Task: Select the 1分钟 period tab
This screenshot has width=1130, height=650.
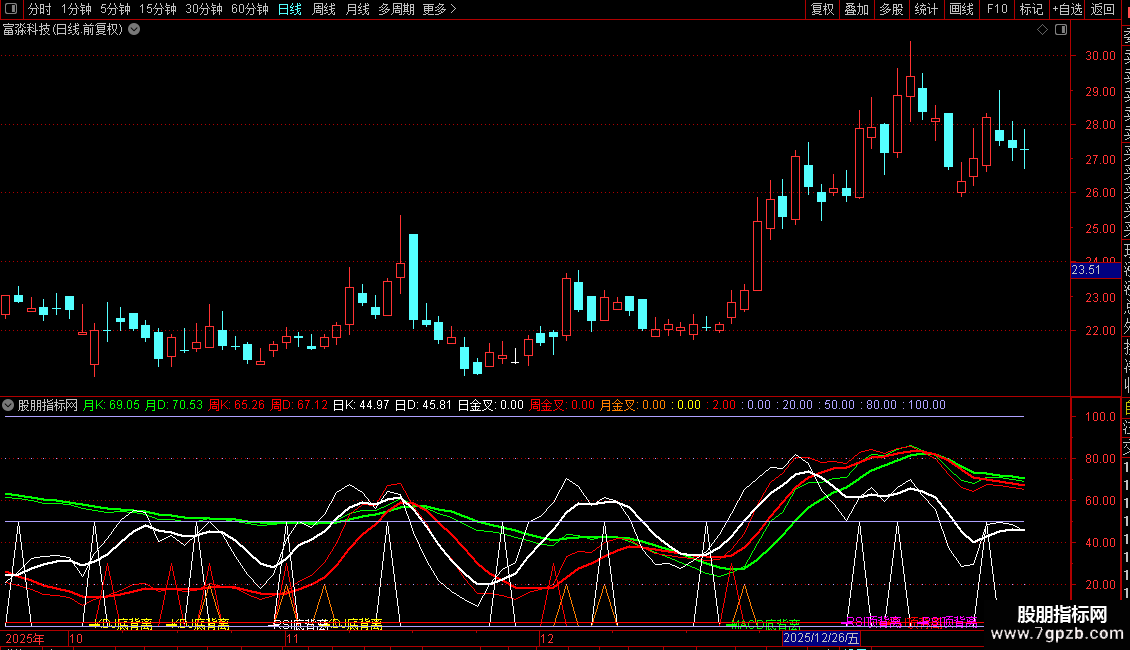Action: coord(76,9)
